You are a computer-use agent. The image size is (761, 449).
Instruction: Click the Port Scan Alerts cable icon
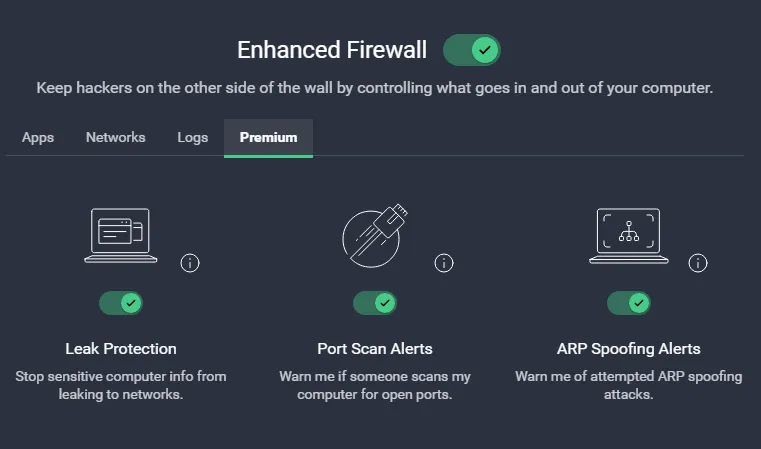click(375, 235)
